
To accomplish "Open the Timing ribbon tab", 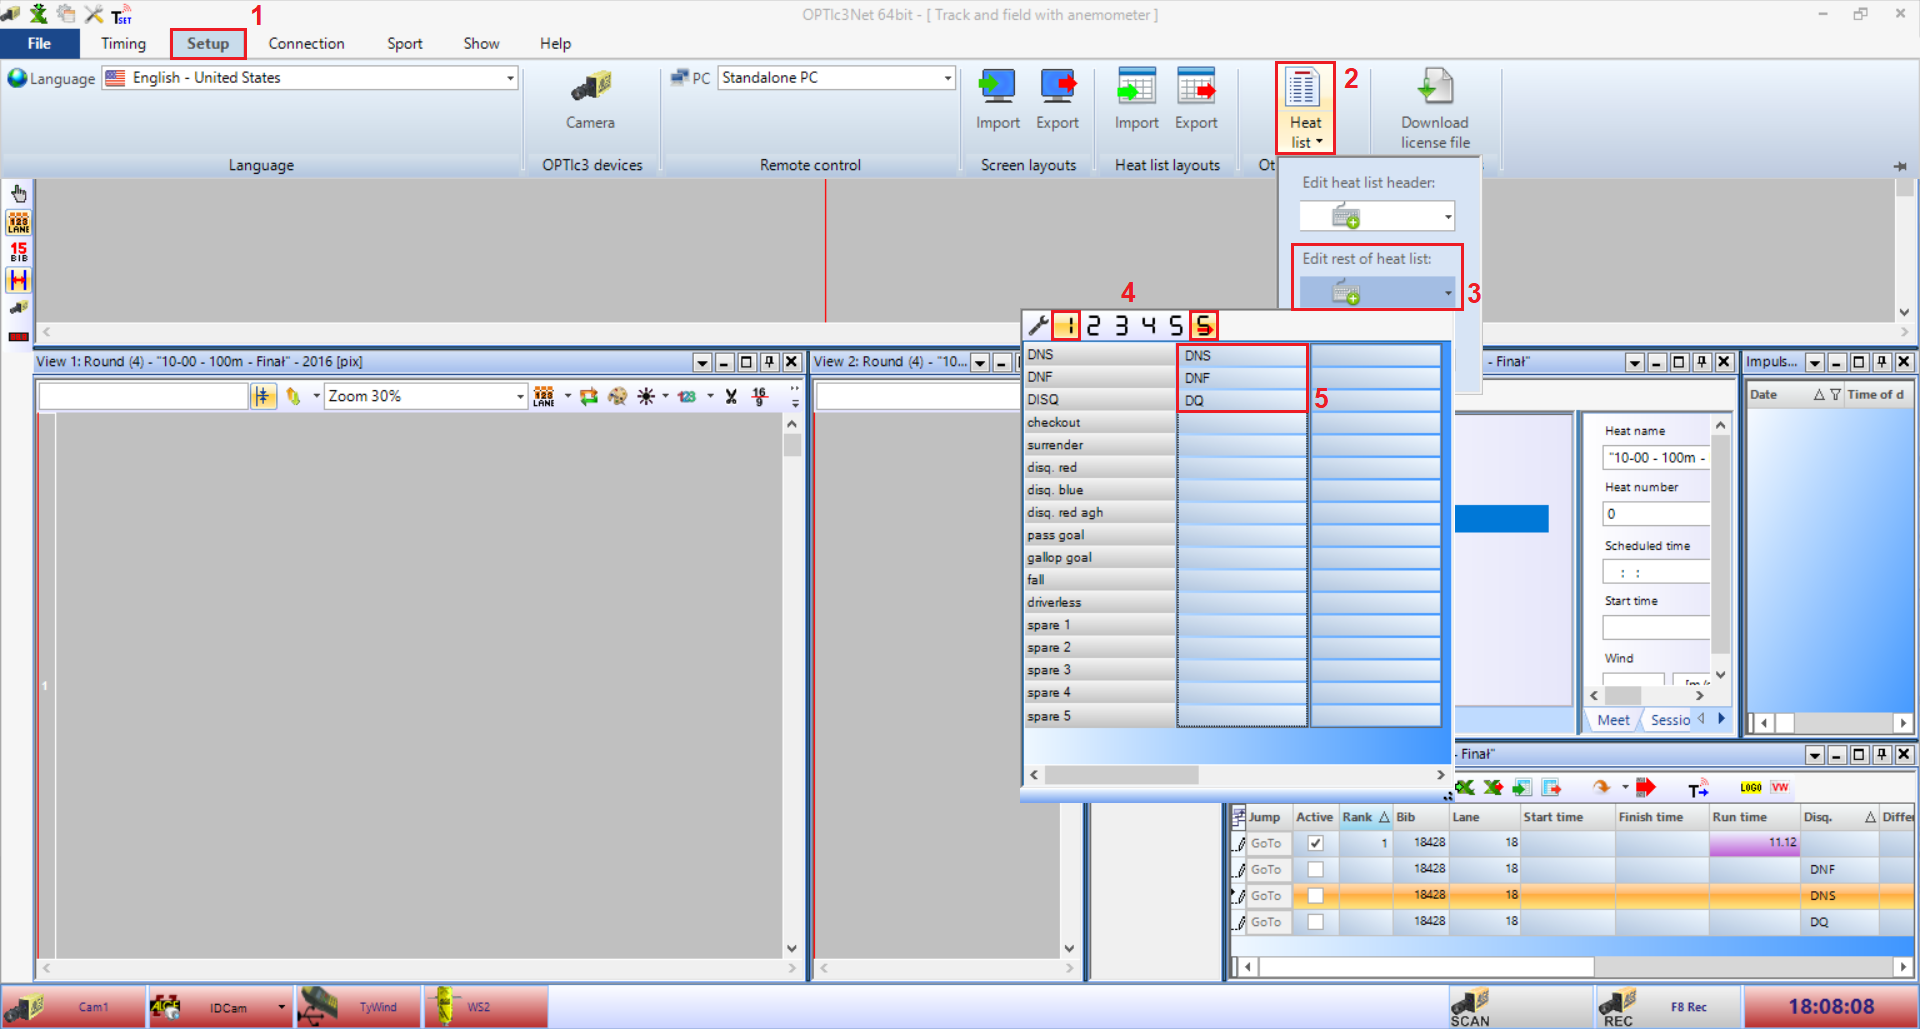I will (x=123, y=43).
